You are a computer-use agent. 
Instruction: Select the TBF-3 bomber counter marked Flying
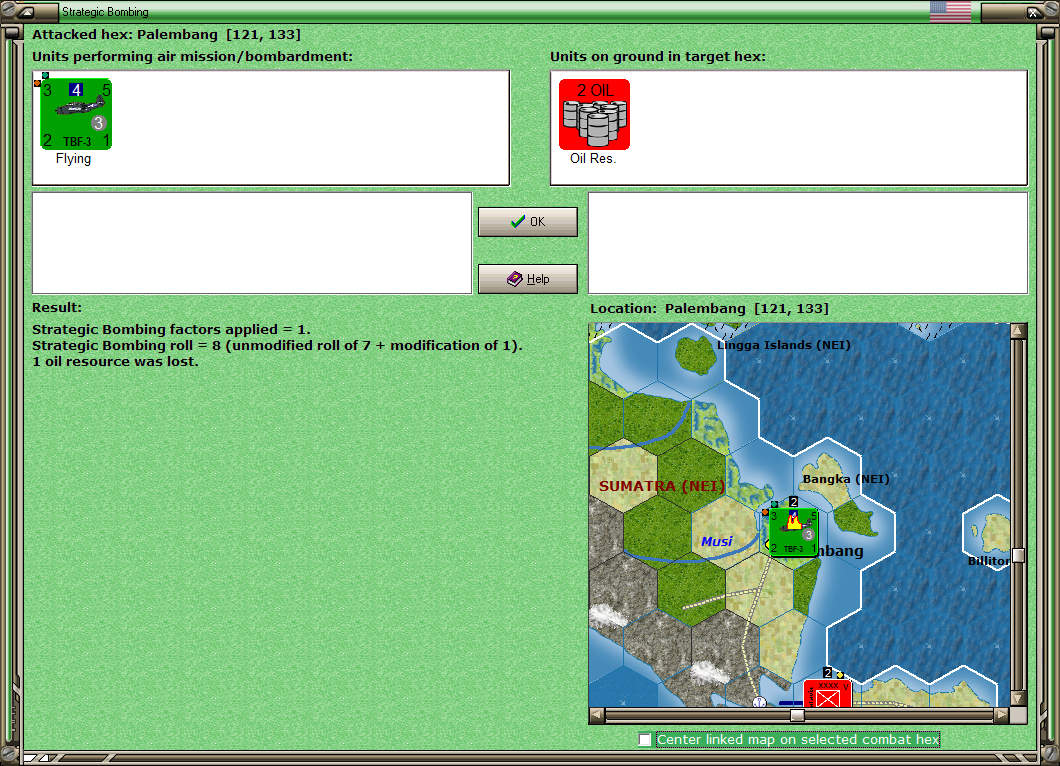(x=75, y=113)
